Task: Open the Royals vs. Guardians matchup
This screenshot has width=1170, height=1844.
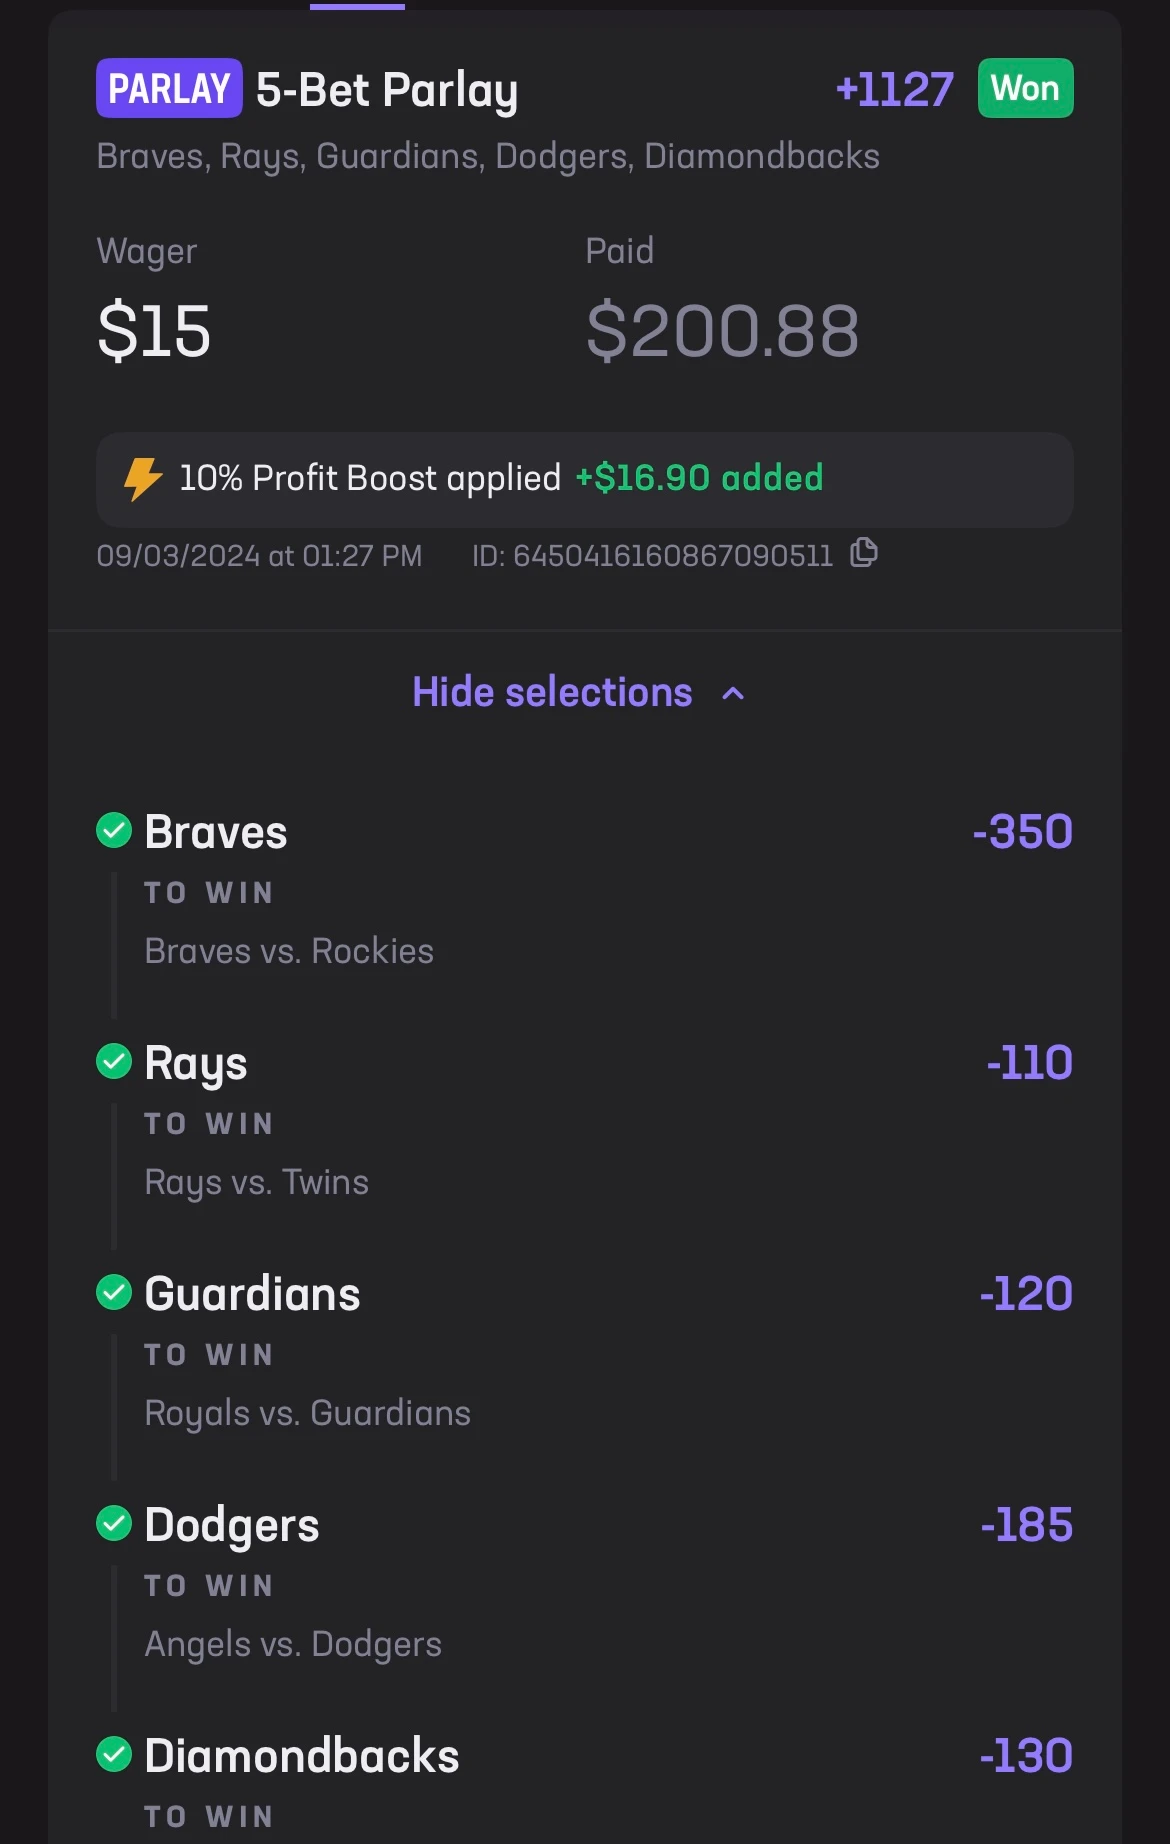Action: point(308,1413)
